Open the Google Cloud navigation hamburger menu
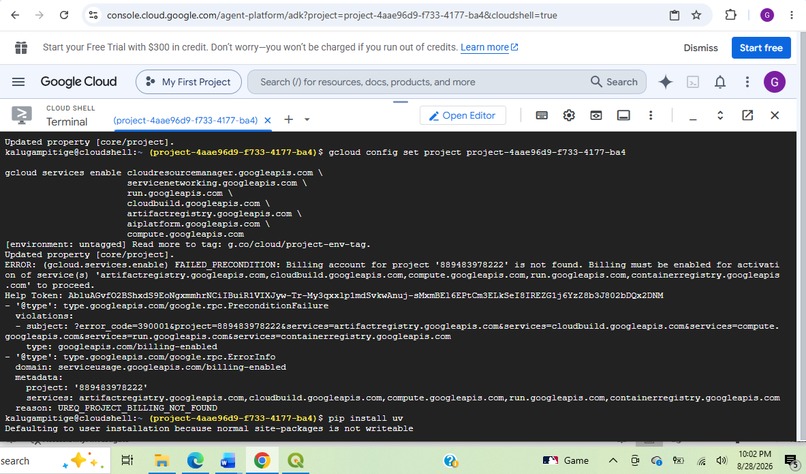The image size is (806, 474). click(x=19, y=82)
